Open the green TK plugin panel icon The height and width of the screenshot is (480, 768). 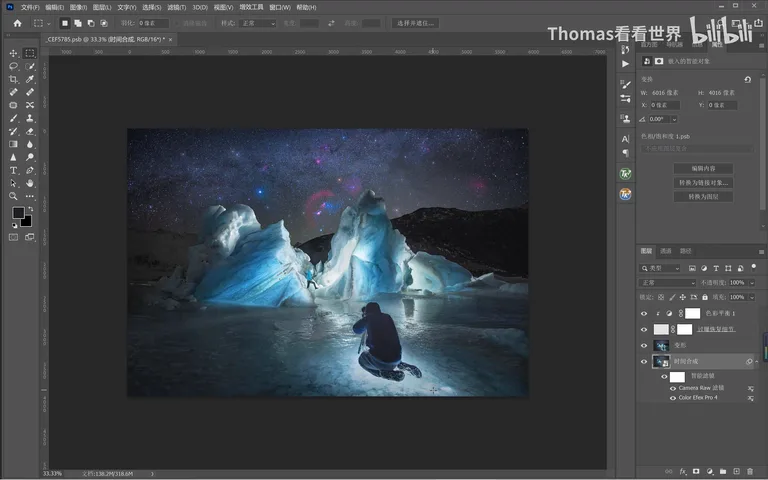click(x=625, y=174)
